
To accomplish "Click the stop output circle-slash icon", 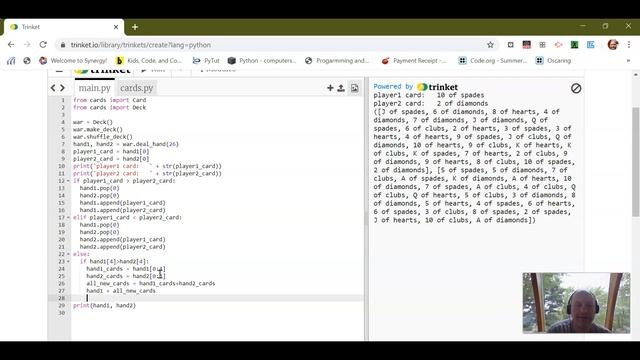I will pos(576,88).
